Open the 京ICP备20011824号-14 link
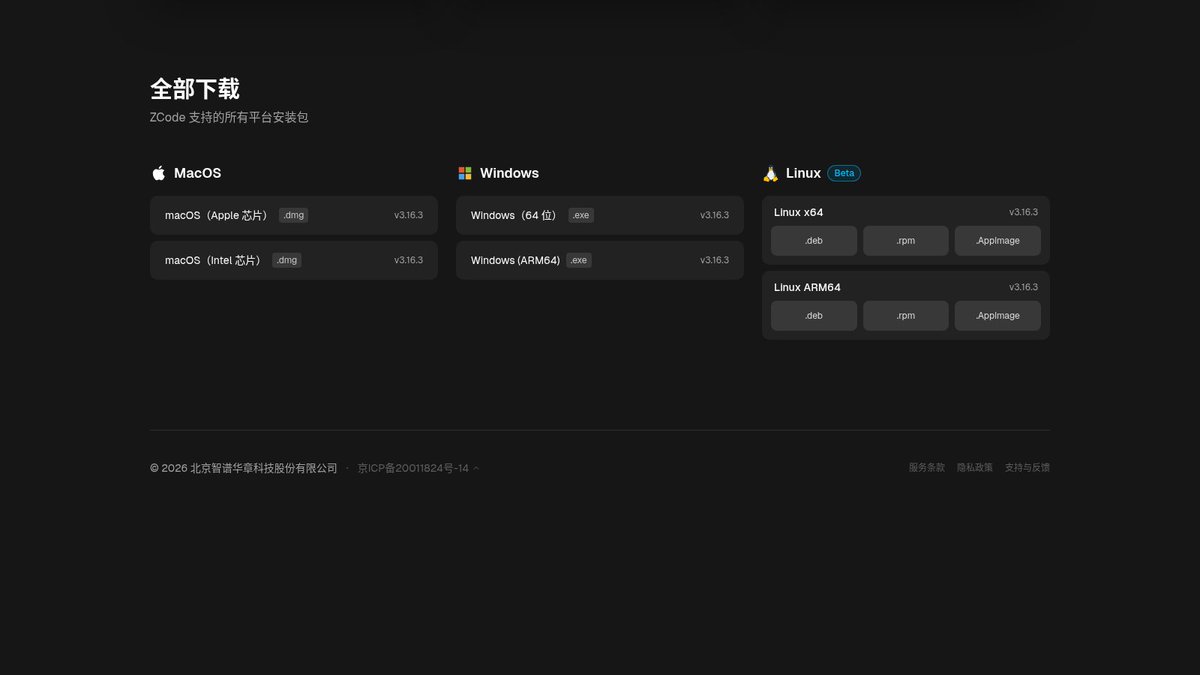This screenshot has height=675, width=1200. pos(413,468)
